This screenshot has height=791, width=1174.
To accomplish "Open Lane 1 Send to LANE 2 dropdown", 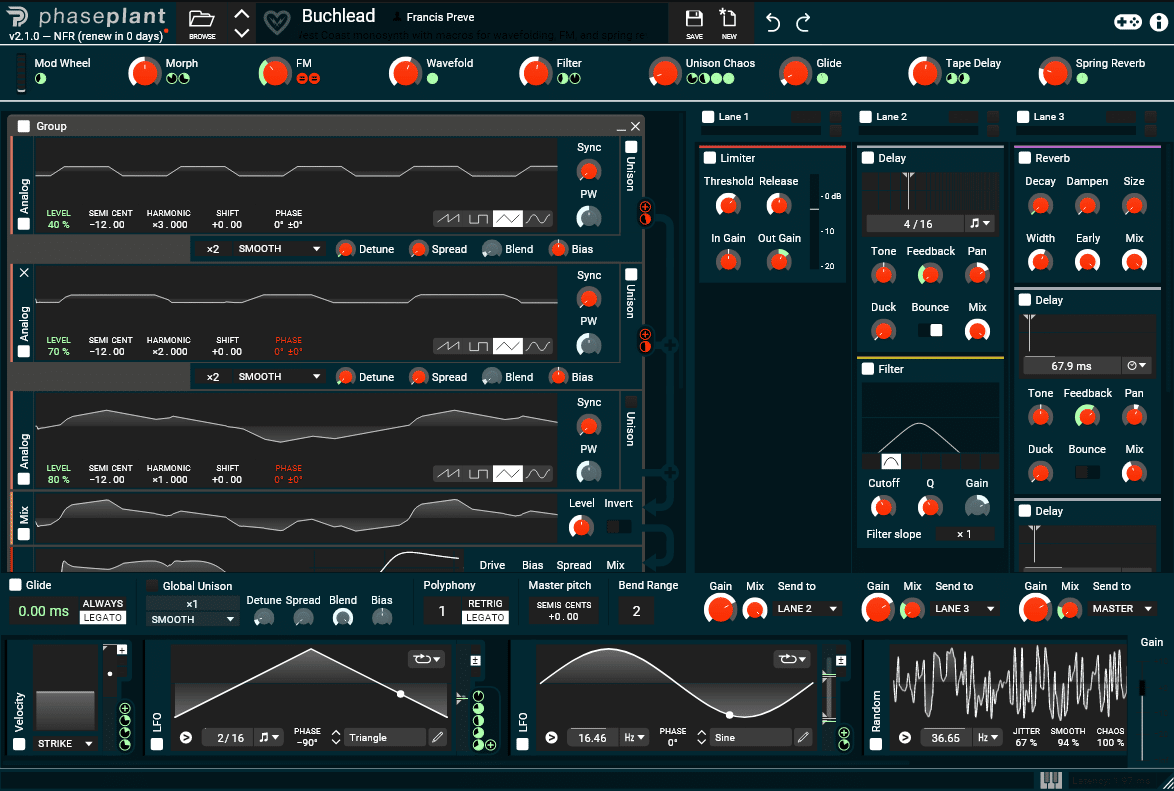I will click(807, 609).
